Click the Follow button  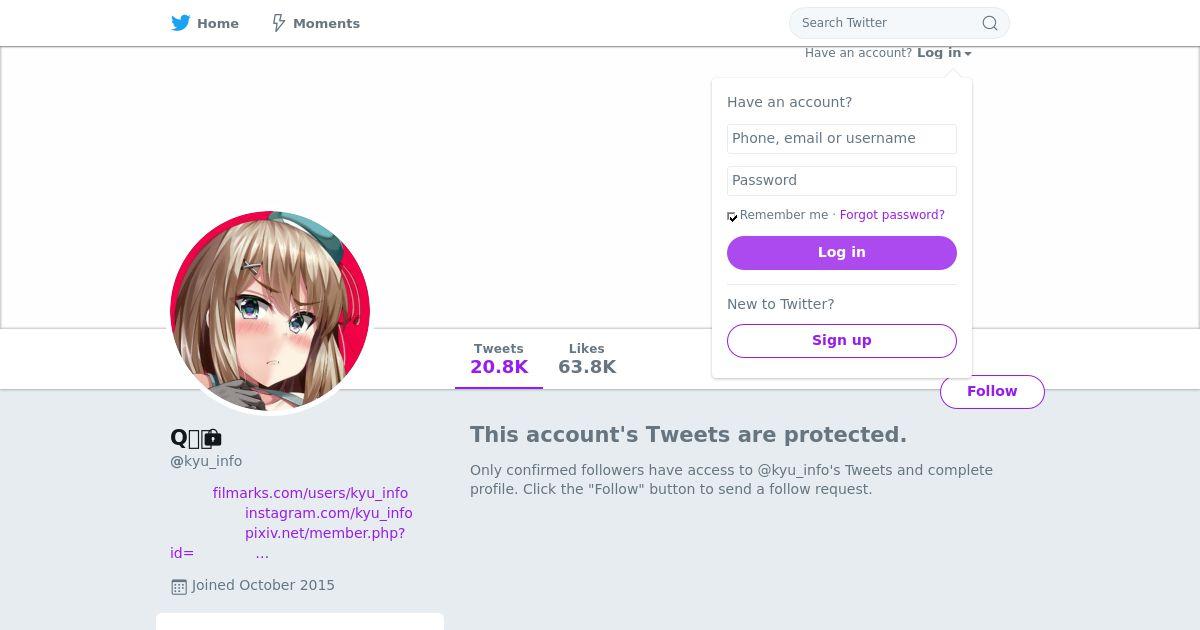click(x=992, y=392)
